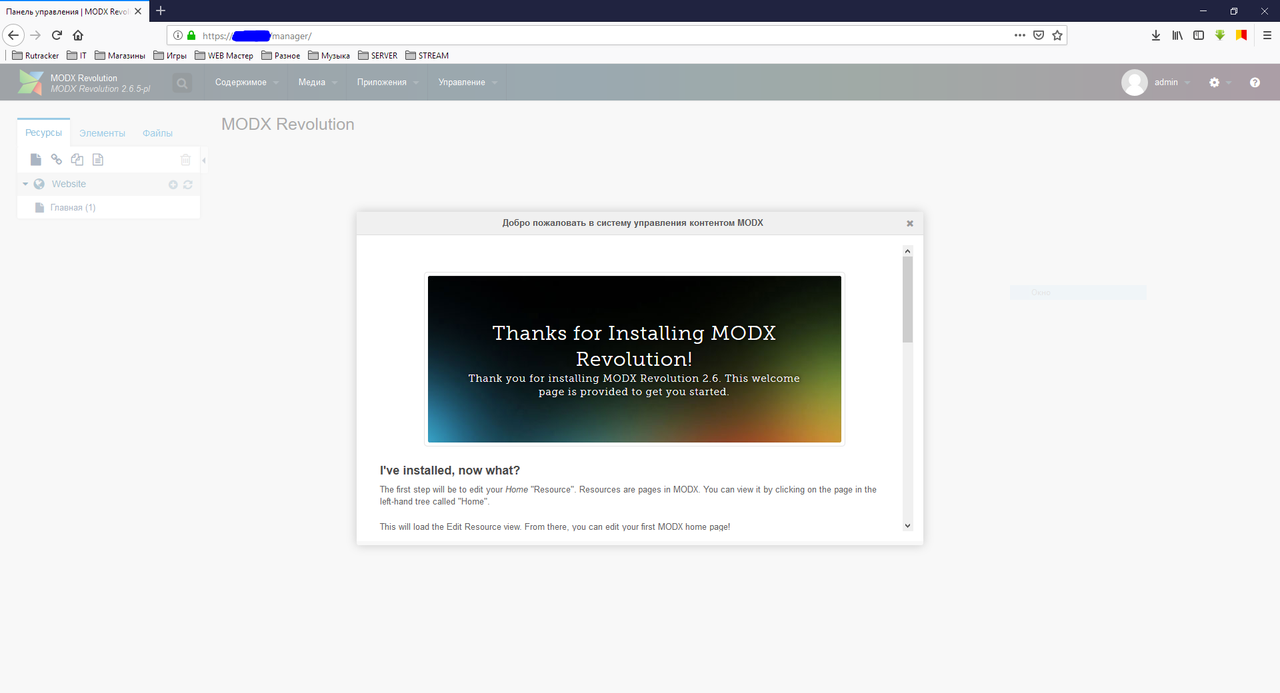
Task: Open the Разное bookmarks folder
Action: (280, 56)
